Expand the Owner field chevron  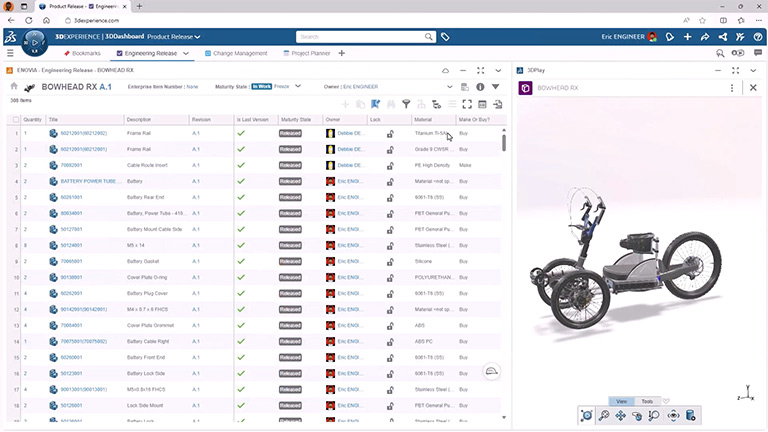[x=450, y=87]
